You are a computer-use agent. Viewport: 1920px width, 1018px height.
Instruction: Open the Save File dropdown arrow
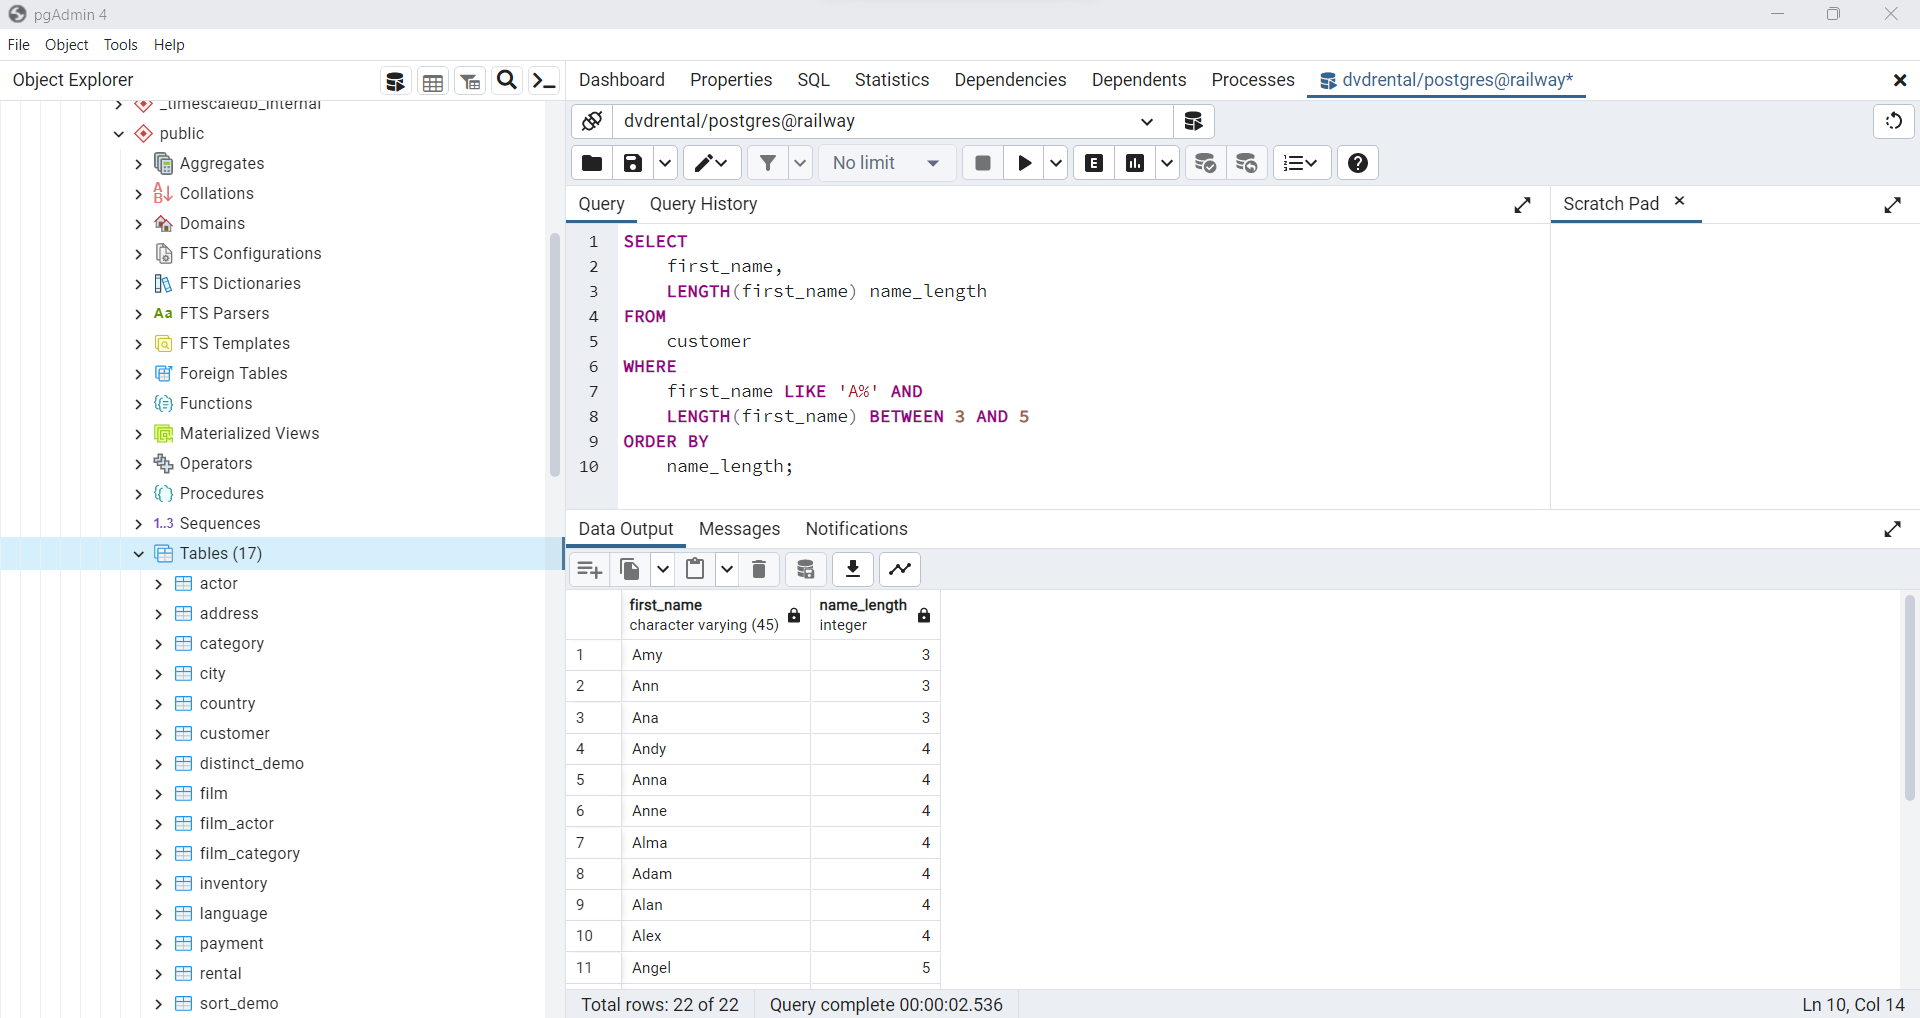coord(665,163)
